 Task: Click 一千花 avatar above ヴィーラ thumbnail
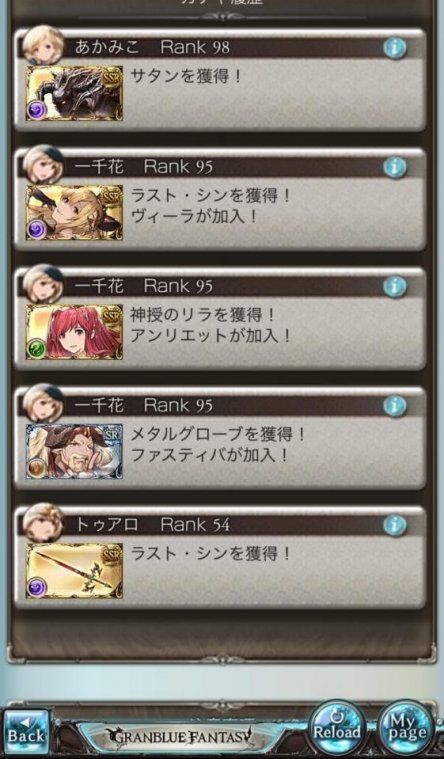(x=43, y=165)
